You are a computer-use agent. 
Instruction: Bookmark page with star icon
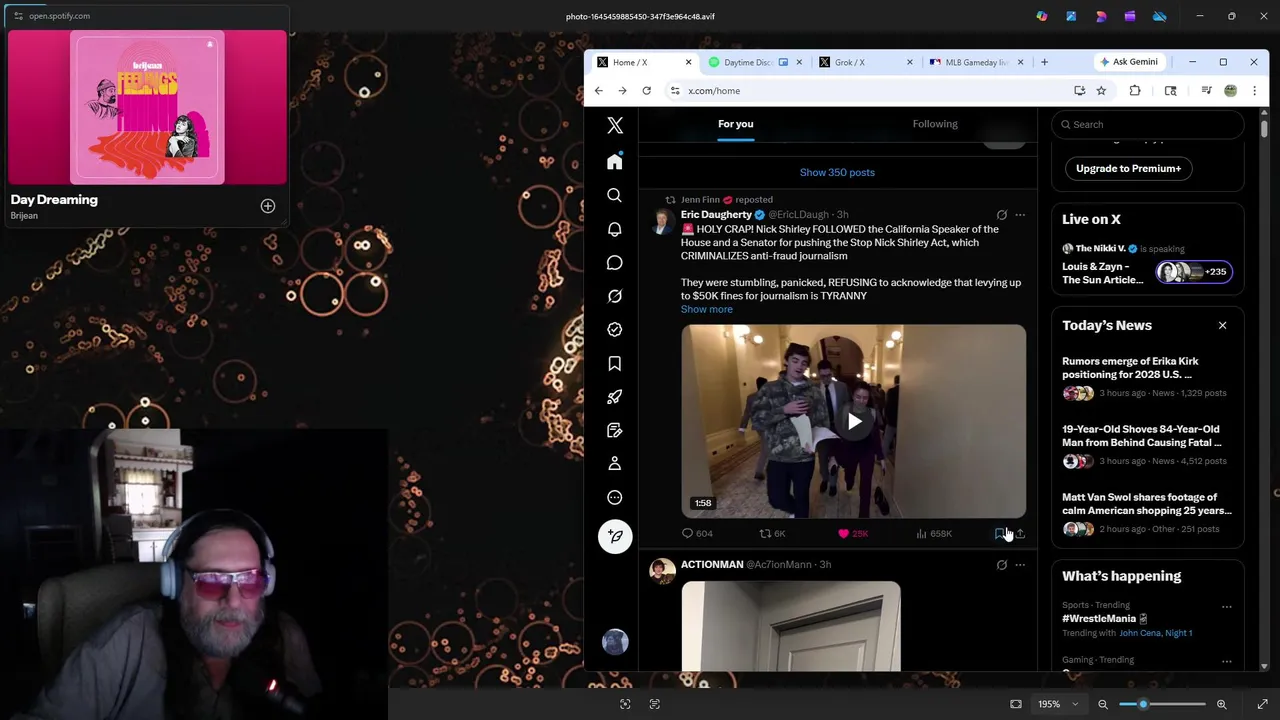click(x=1101, y=91)
